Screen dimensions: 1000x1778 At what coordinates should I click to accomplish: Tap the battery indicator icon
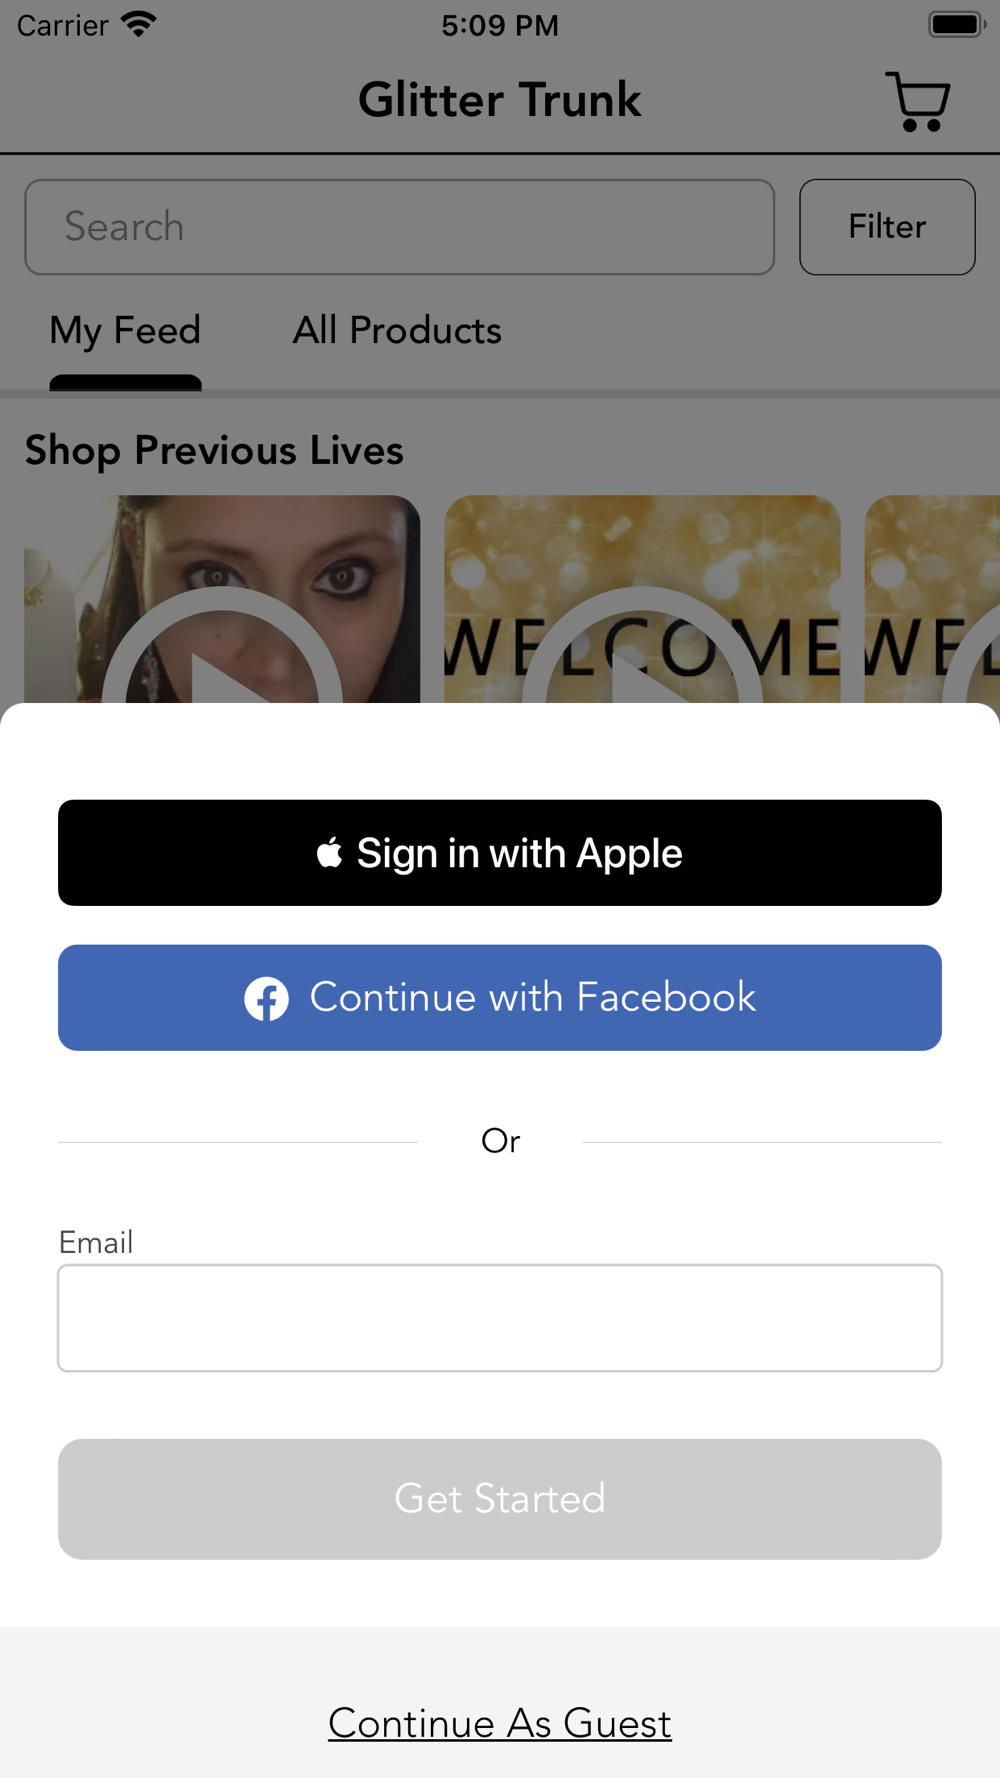(x=955, y=24)
